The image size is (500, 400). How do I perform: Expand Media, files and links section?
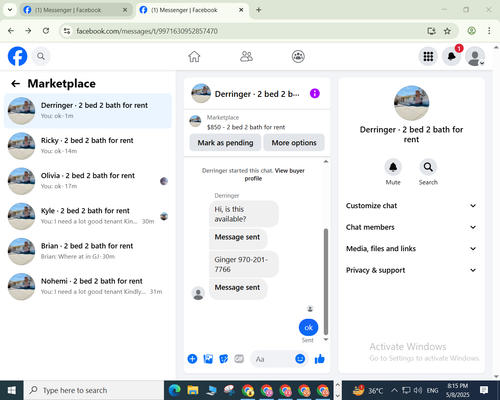point(411,249)
